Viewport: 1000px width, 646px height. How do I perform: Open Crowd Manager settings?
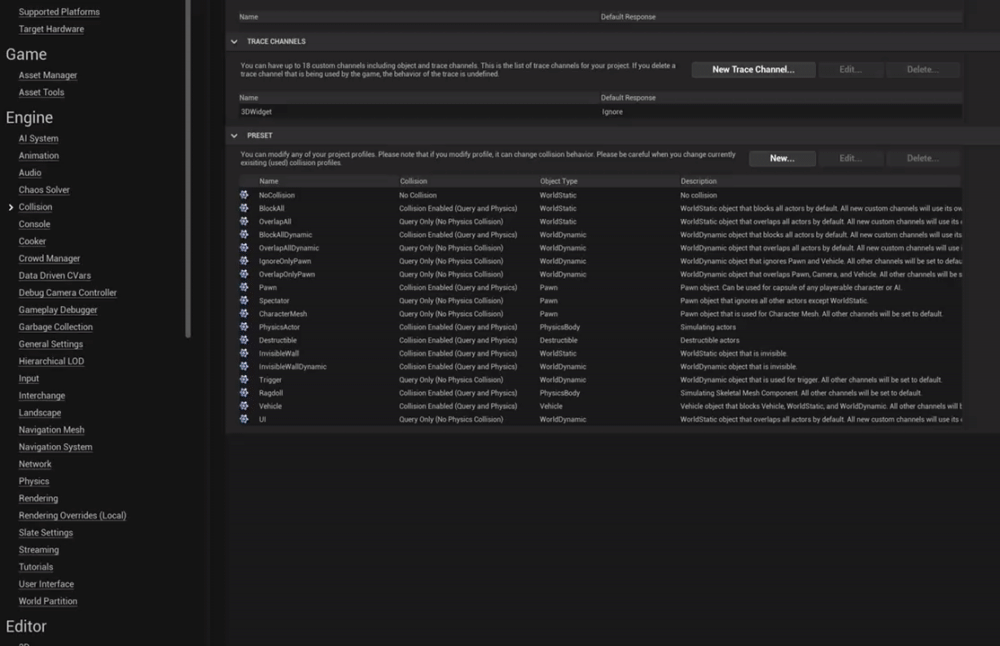[x=49, y=259]
